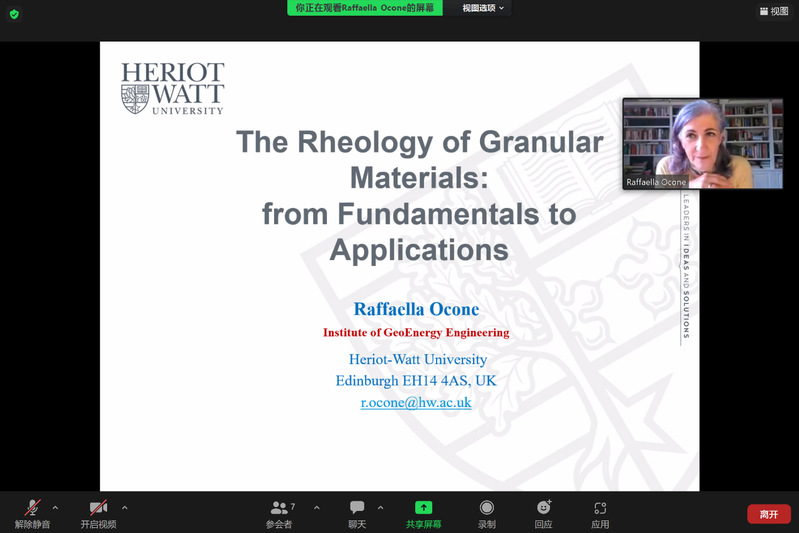799x533 pixels.
Task: Click the r.ocone@hw.ac.uk email link
Action: coord(416,403)
